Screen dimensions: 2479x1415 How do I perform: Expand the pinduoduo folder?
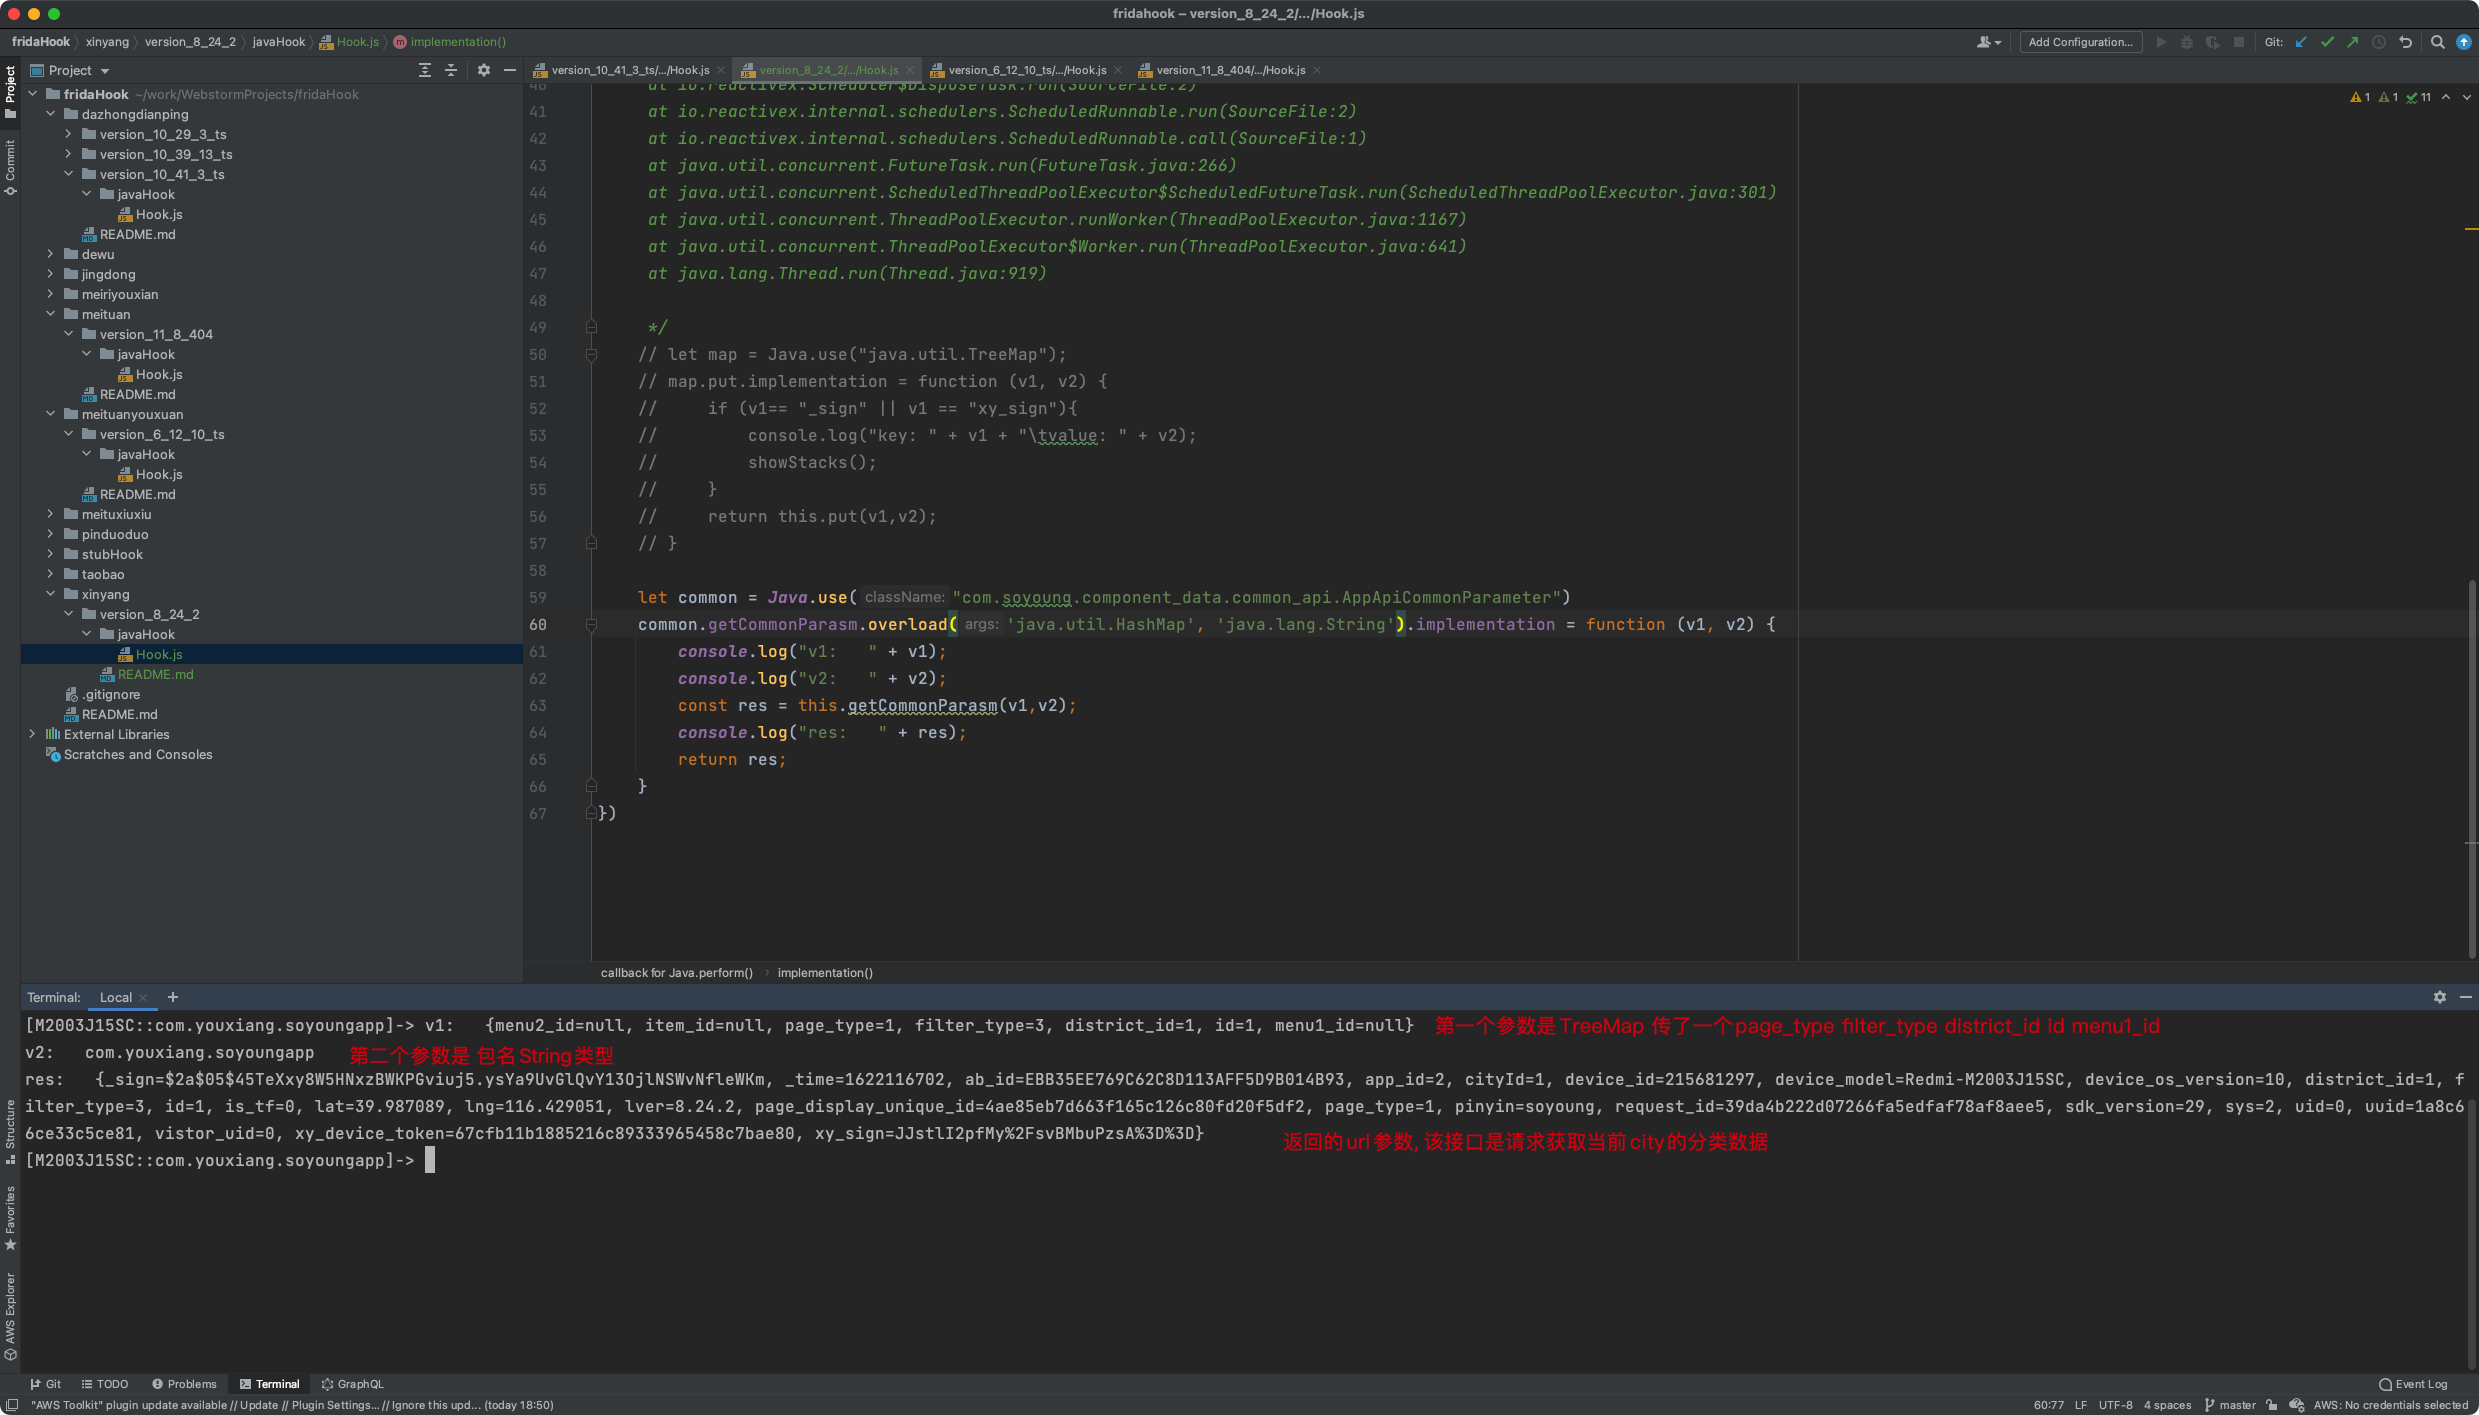(51, 534)
